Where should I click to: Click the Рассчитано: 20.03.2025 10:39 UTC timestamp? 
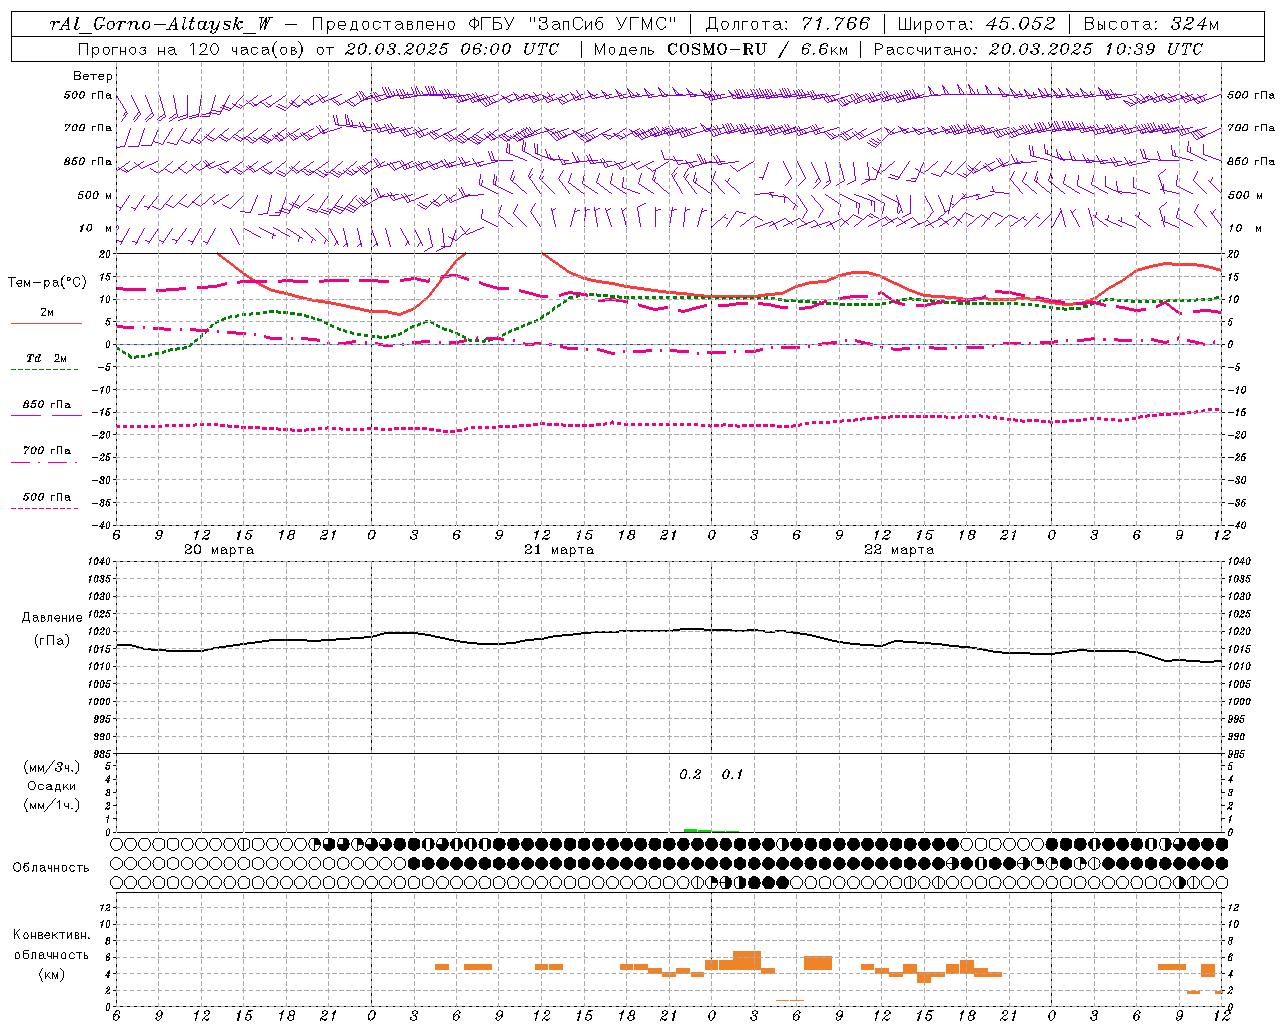(x=1038, y=49)
